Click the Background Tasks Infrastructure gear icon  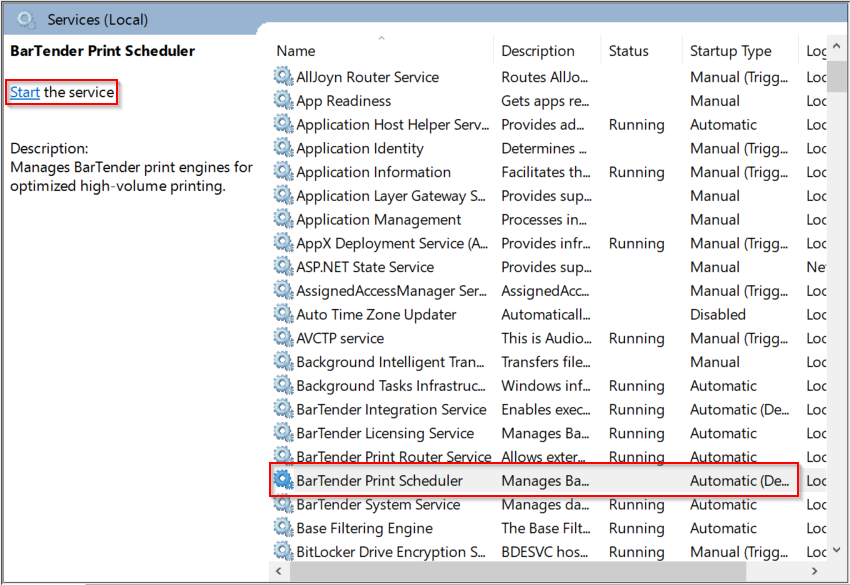click(x=284, y=385)
